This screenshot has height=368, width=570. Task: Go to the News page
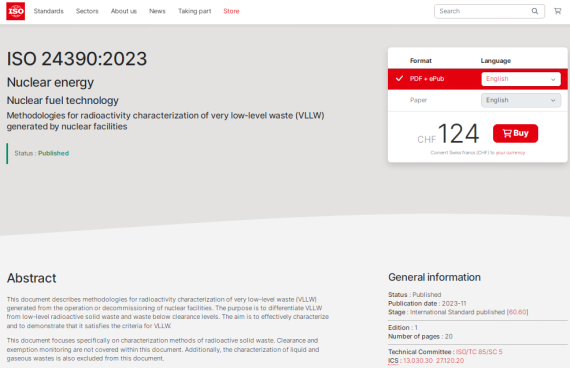coord(157,11)
